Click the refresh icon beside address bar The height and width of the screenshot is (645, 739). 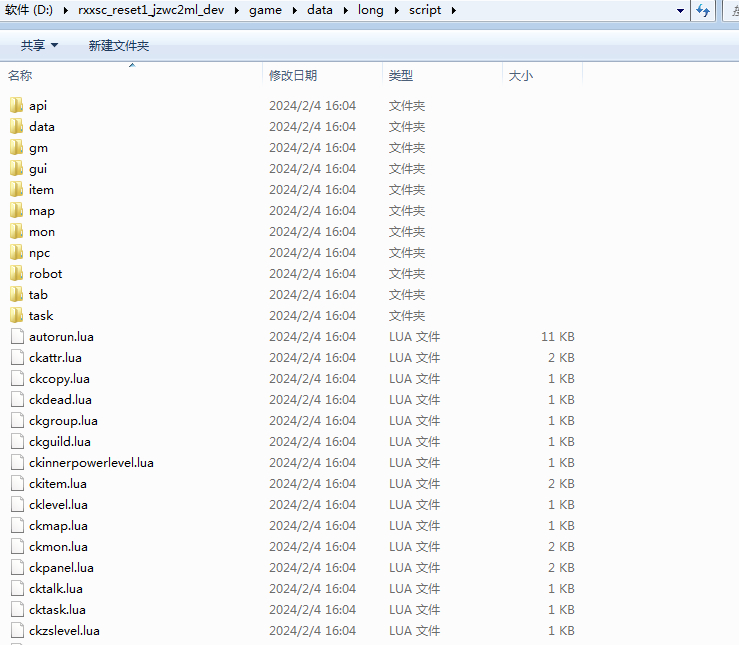703,10
